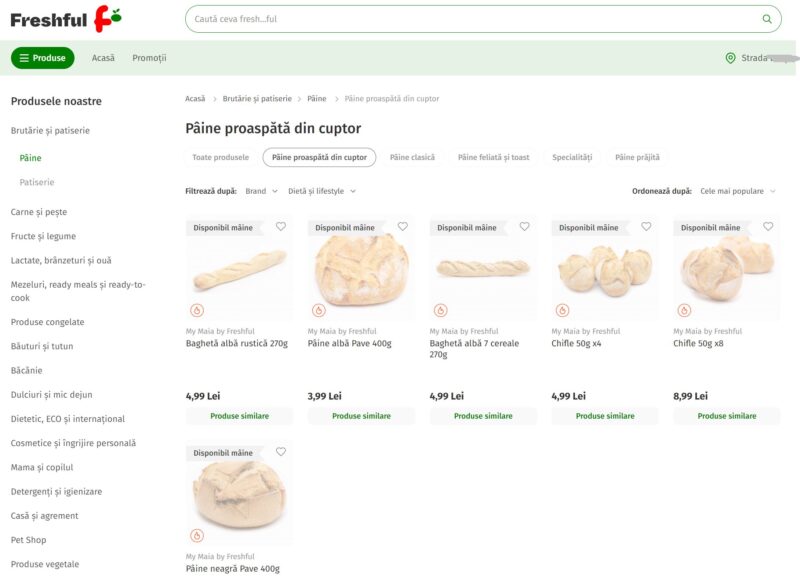Select the Specialități category tab
Image resolution: width=800 pixels, height=576 pixels.
pos(572,157)
